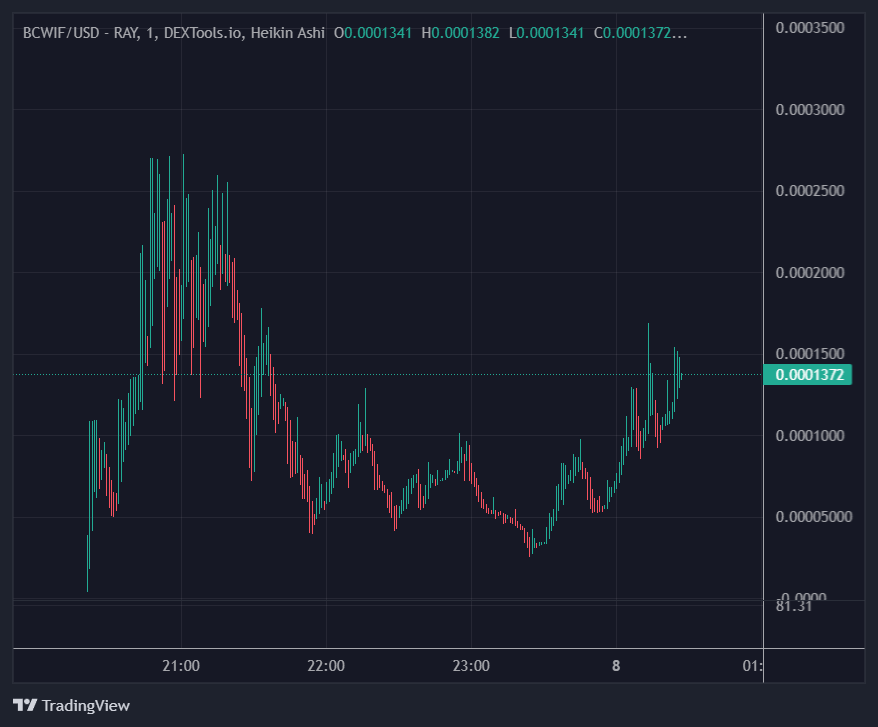Select the BCWIF/USD symbol title
The height and width of the screenshot is (727, 878).
[61, 33]
